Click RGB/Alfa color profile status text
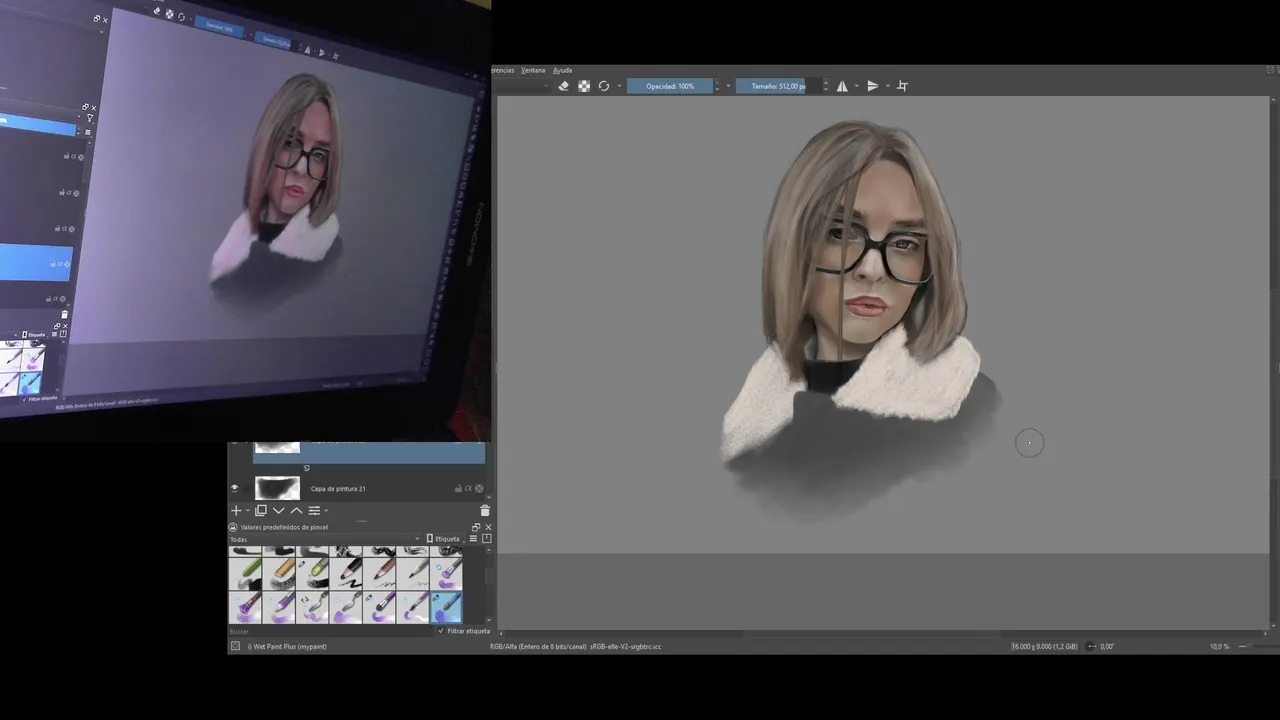Screen dimensions: 1280x720 [575, 647]
